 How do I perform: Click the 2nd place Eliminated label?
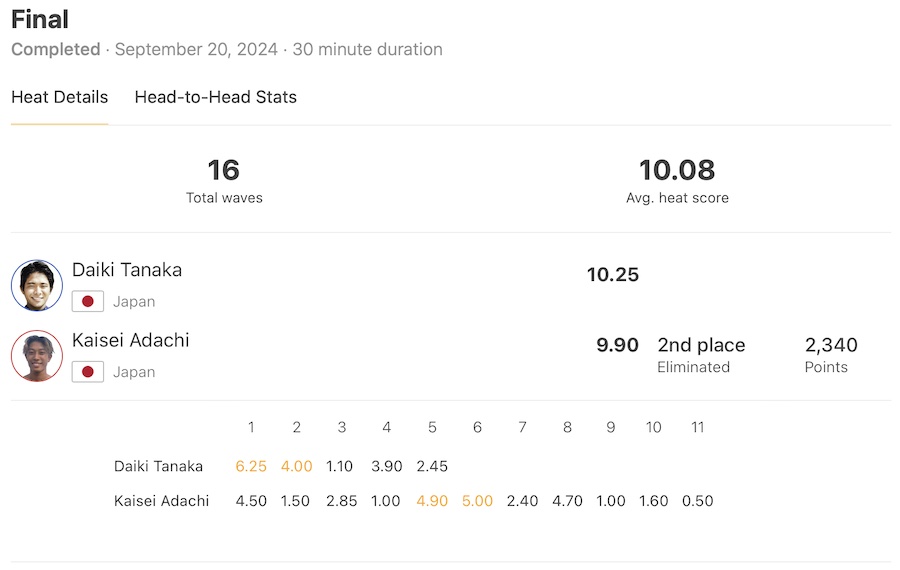701,354
